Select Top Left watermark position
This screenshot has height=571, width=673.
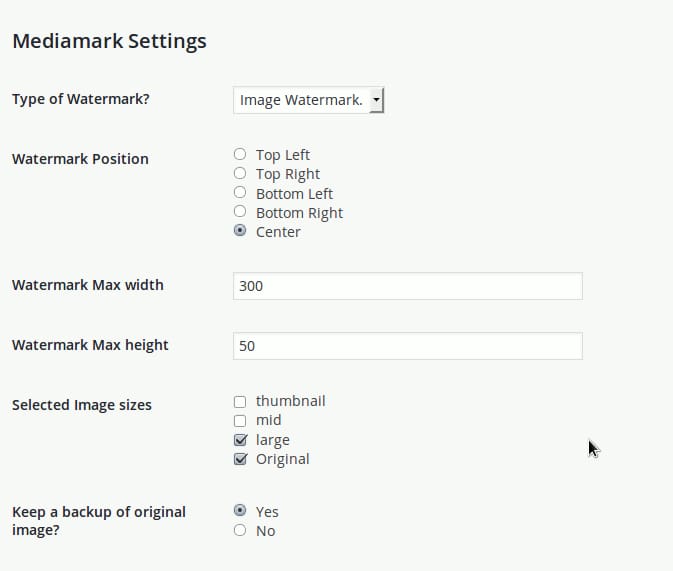tap(240, 155)
